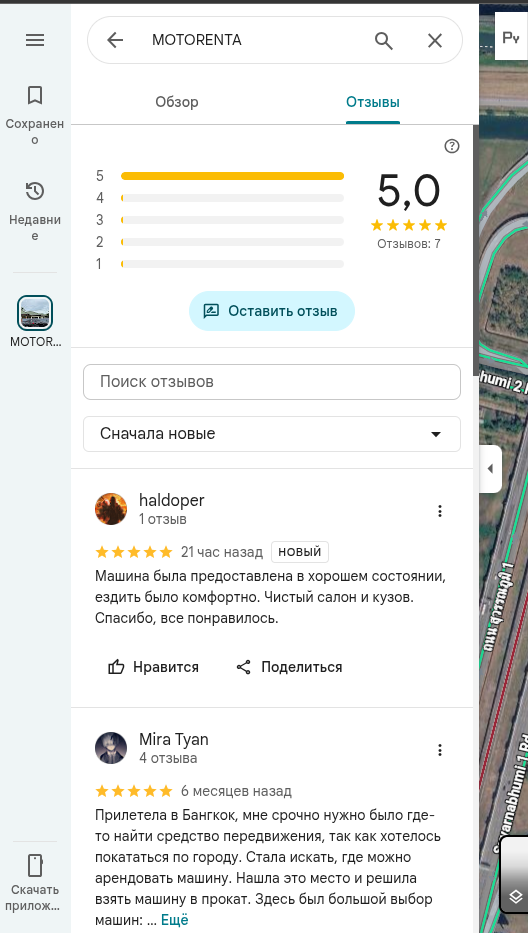Image resolution: width=528 pixels, height=933 pixels.
Task: Open haldoper review options menu
Action: click(440, 511)
